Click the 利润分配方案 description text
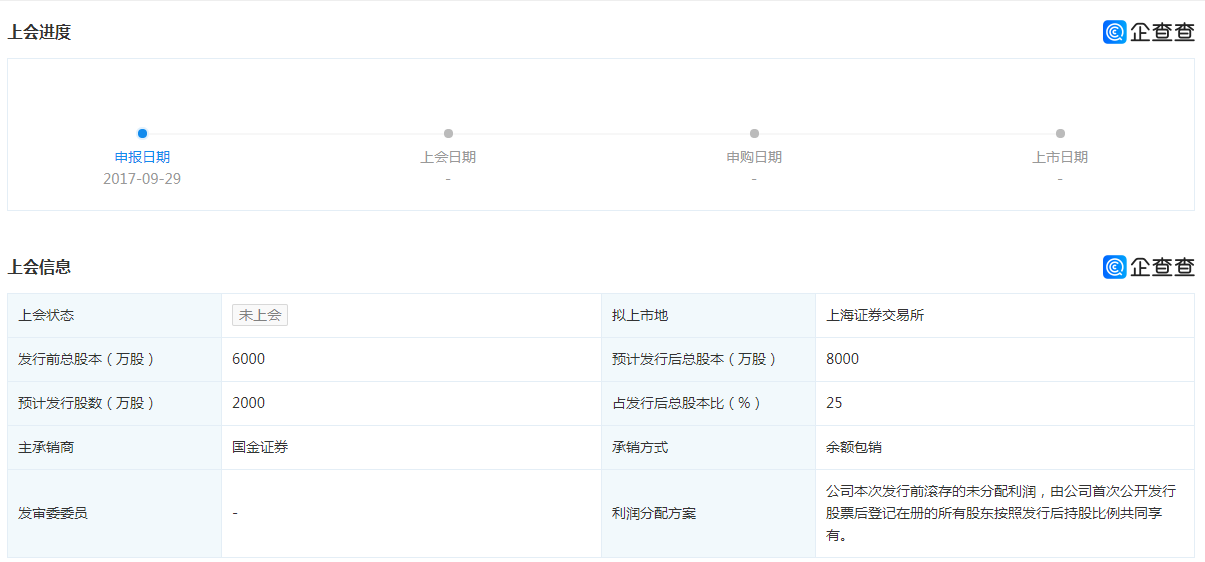The height and width of the screenshot is (562, 1205). 1000,513
